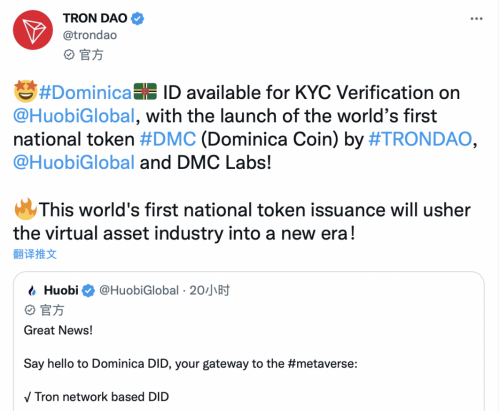
Task: Open the #TRONDAO hashtag
Action: (x=420, y=139)
